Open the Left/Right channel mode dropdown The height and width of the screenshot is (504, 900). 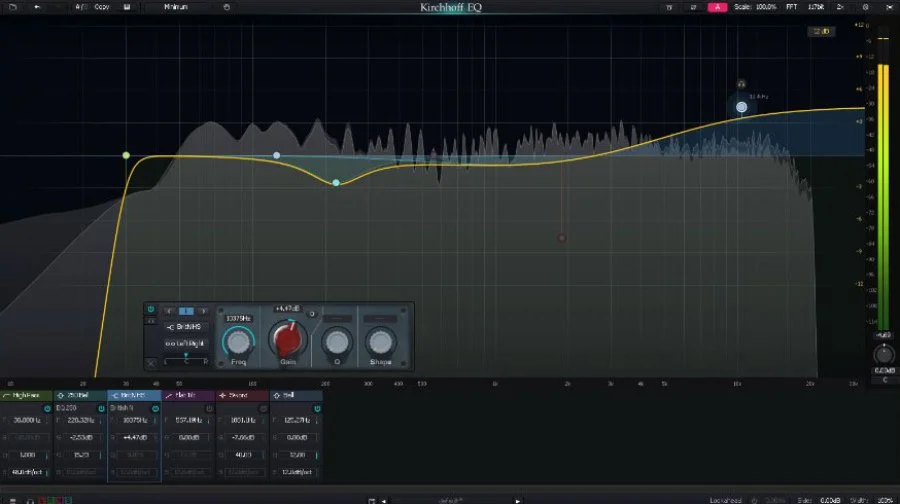(185, 343)
